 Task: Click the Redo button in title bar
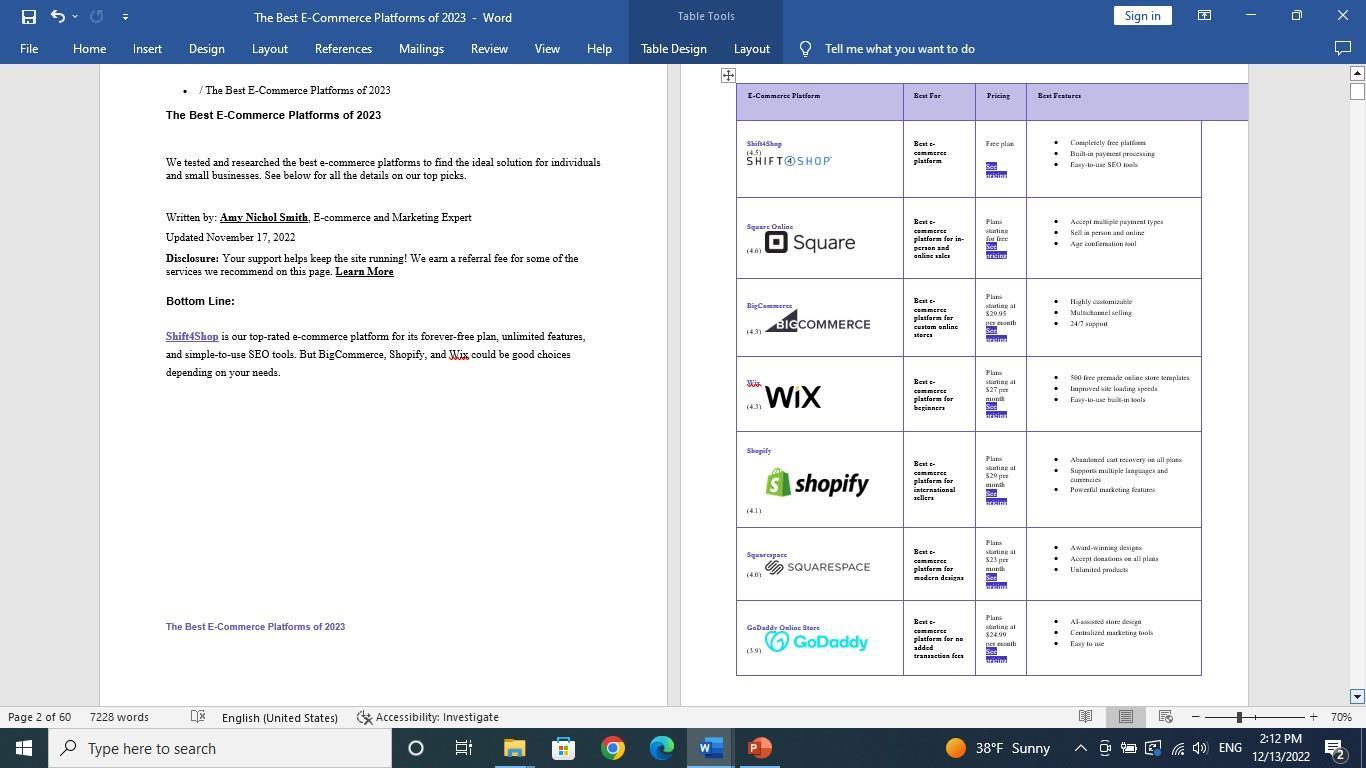point(97,16)
